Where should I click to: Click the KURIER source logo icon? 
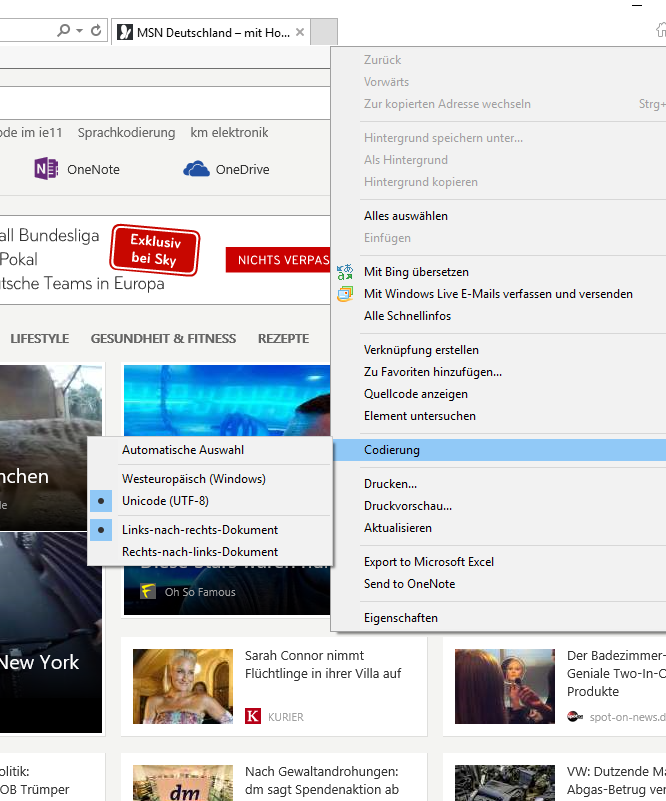coord(253,716)
